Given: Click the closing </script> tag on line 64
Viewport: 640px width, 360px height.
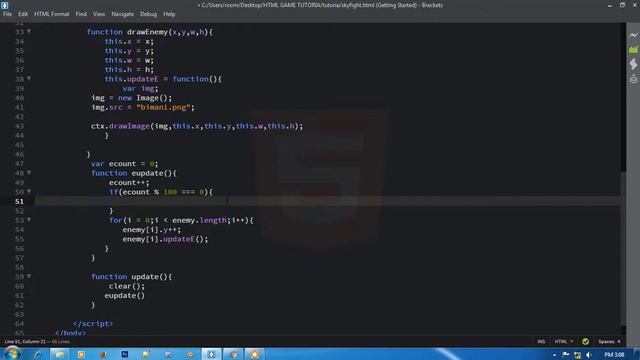Looking at the screenshot, I should tap(93, 324).
